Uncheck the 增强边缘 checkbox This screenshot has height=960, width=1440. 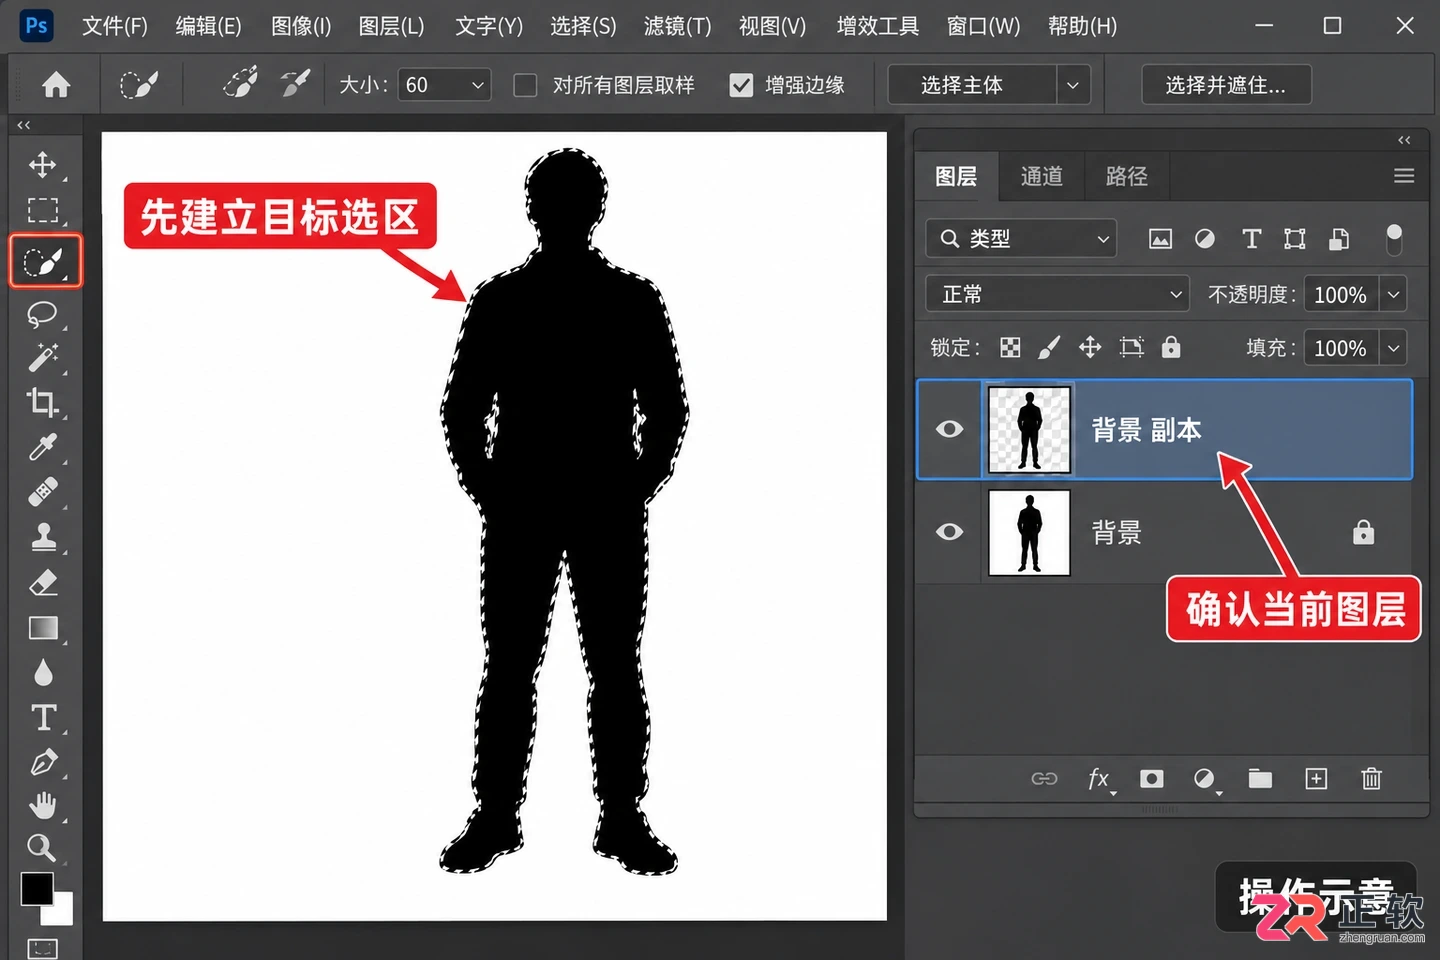(x=741, y=85)
